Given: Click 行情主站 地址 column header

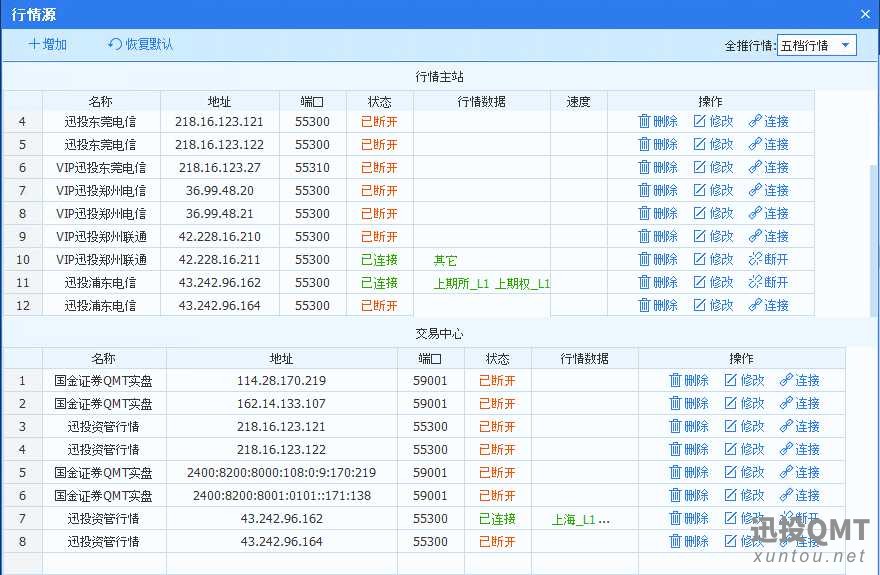Looking at the screenshot, I should [x=219, y=102].
